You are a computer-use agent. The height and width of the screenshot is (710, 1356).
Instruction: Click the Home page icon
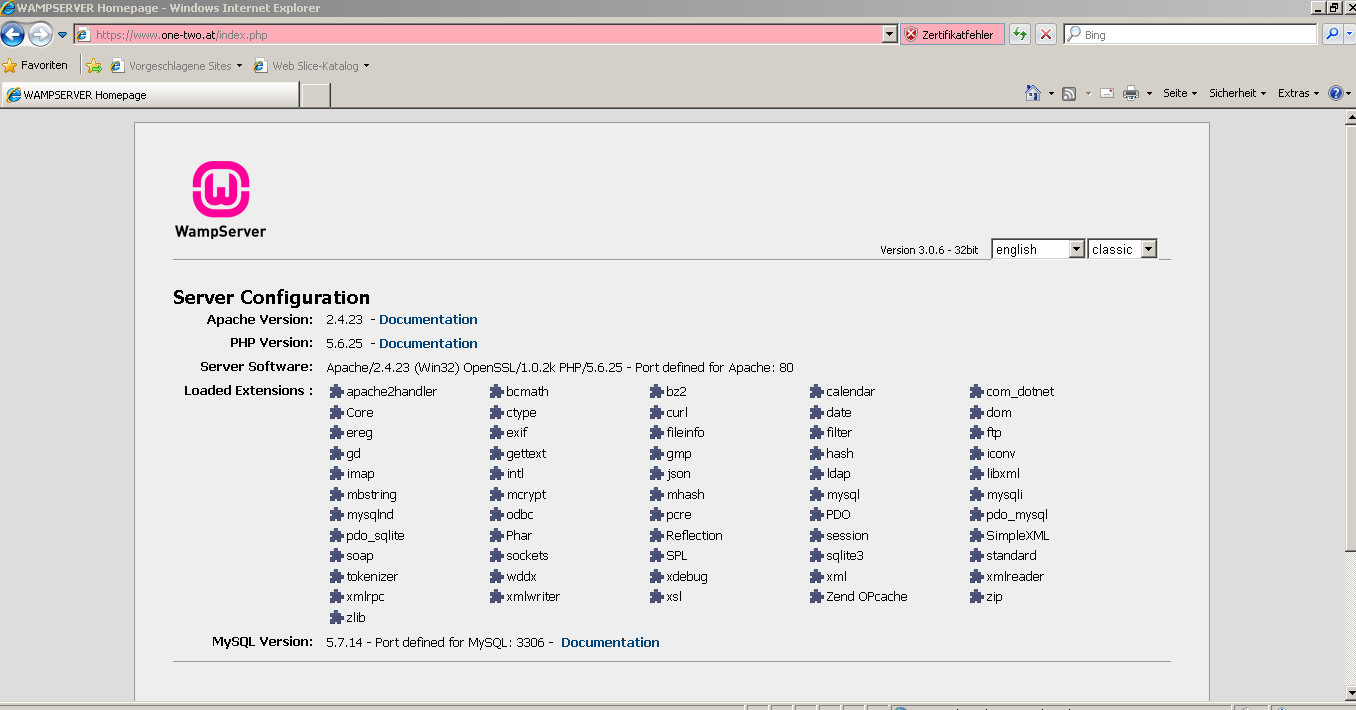tap(1033, 93)
